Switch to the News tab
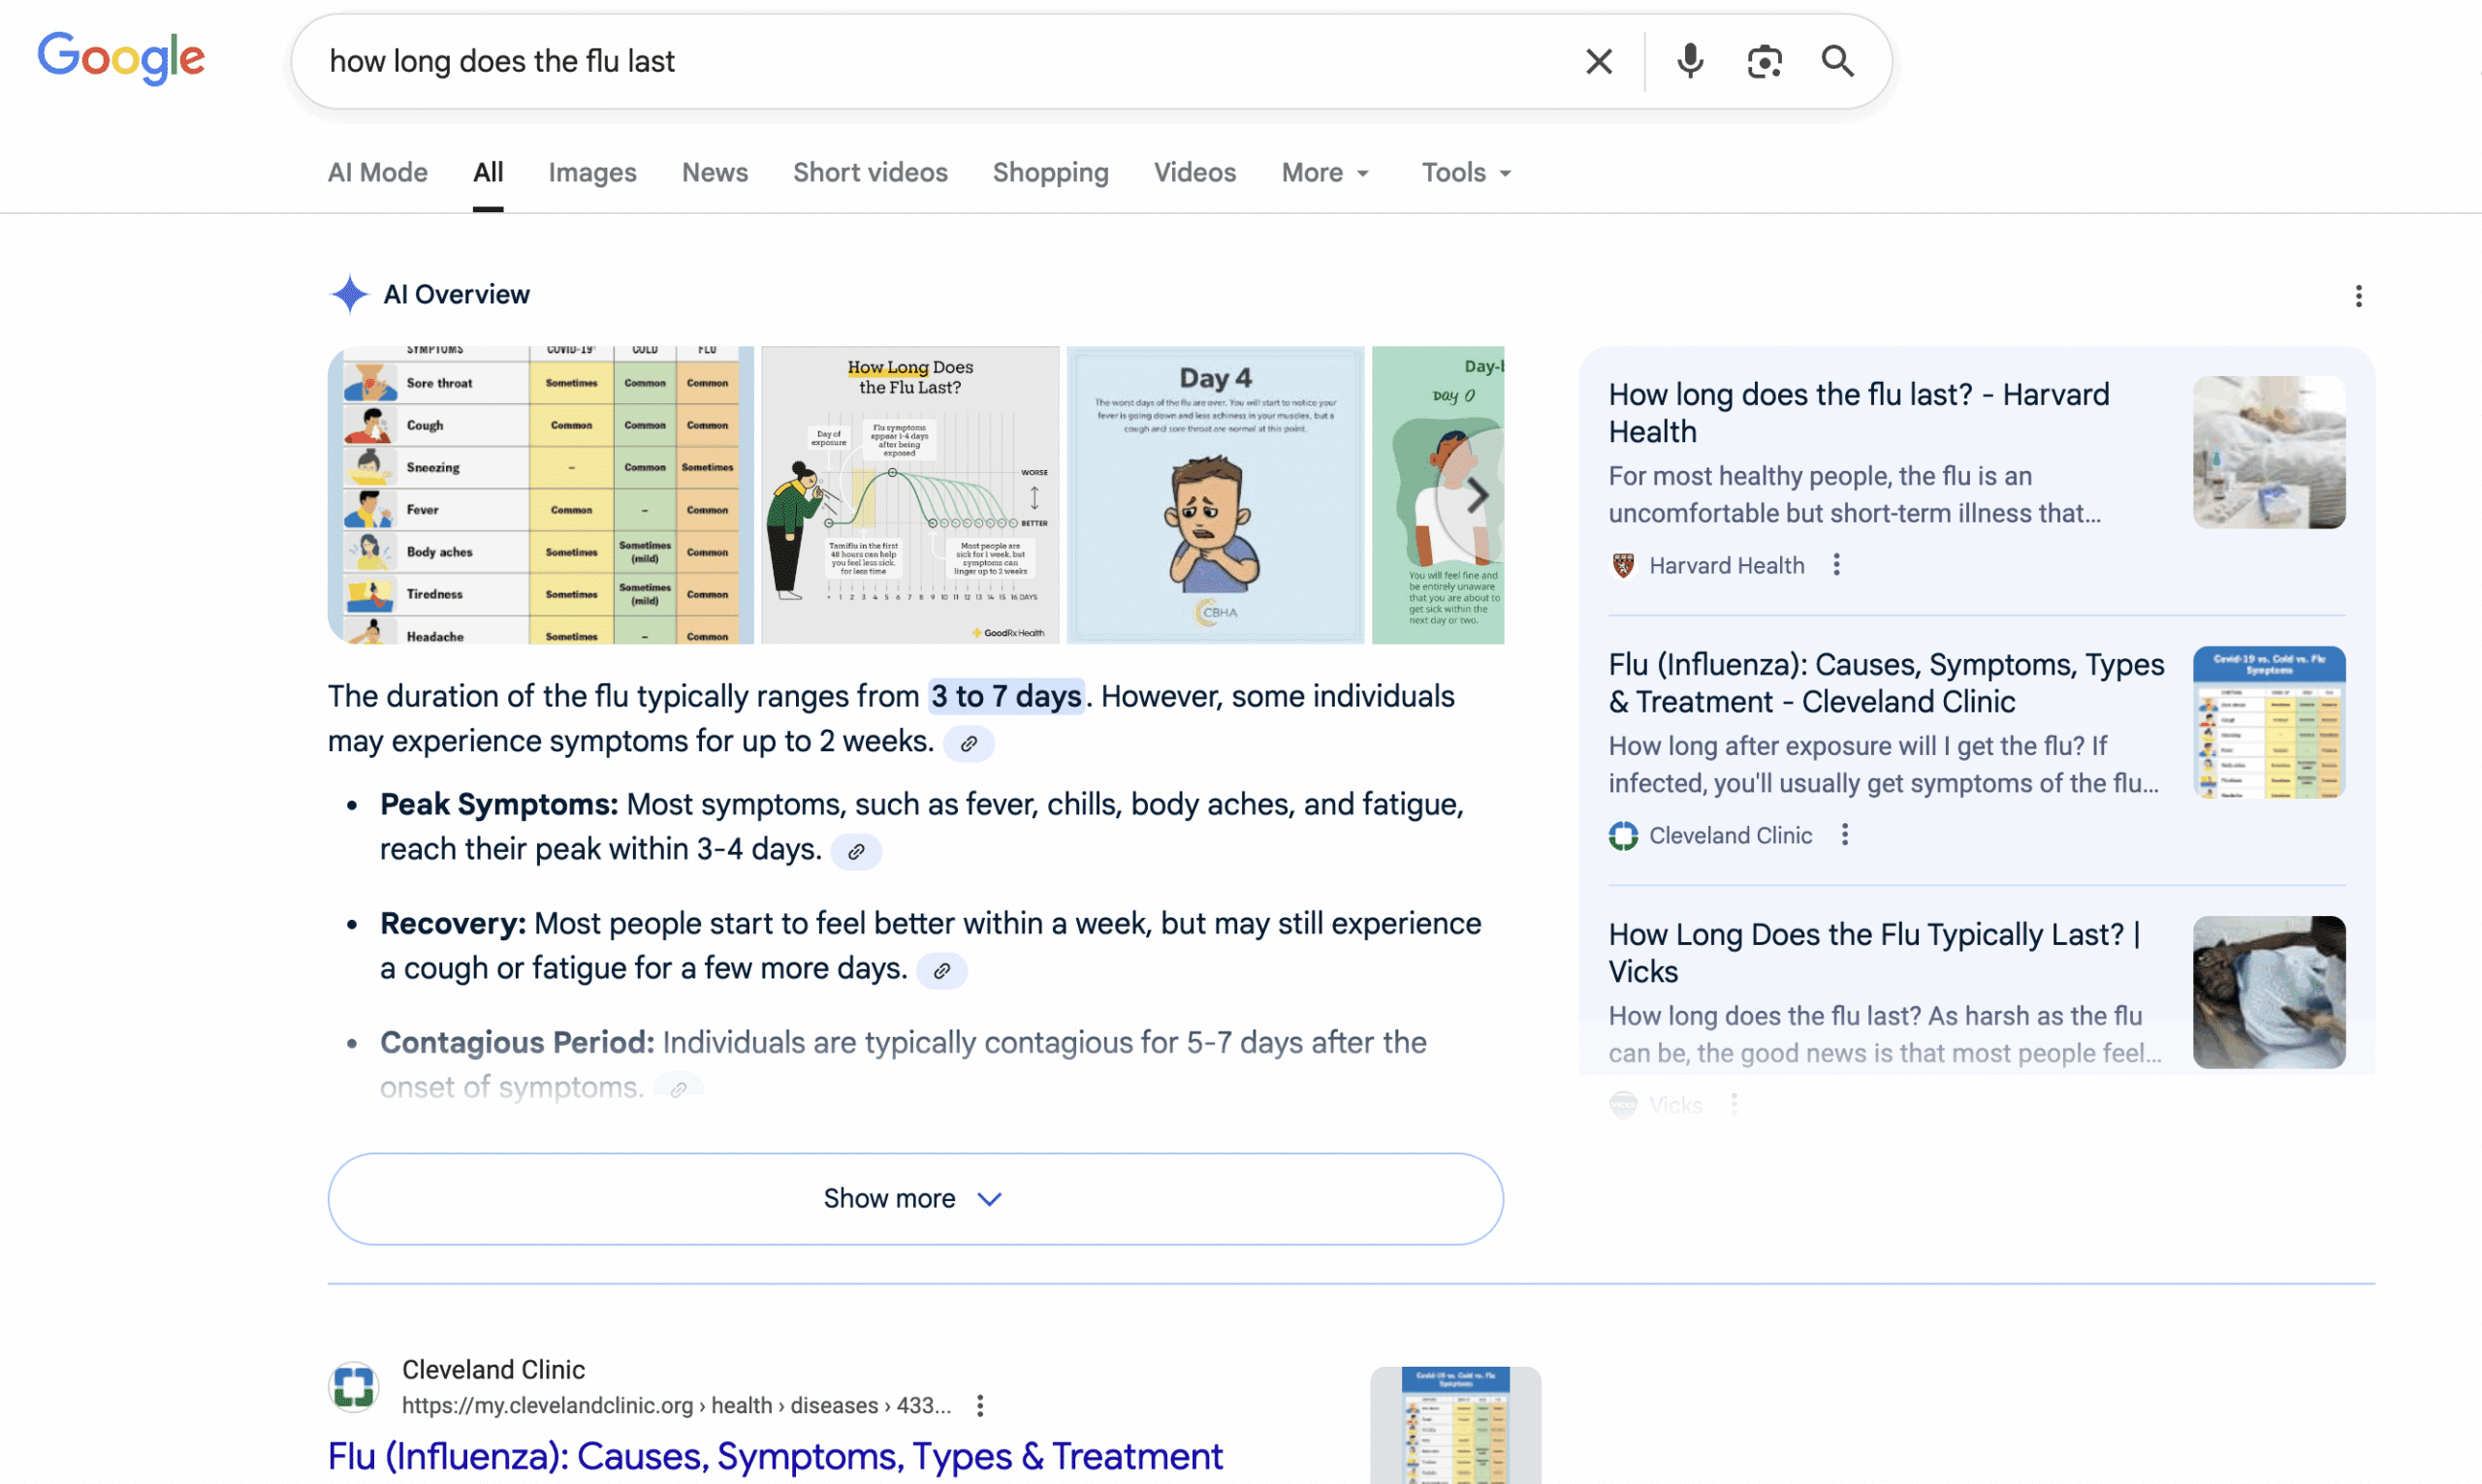Screen dimensions: 2482x1484 714,172
